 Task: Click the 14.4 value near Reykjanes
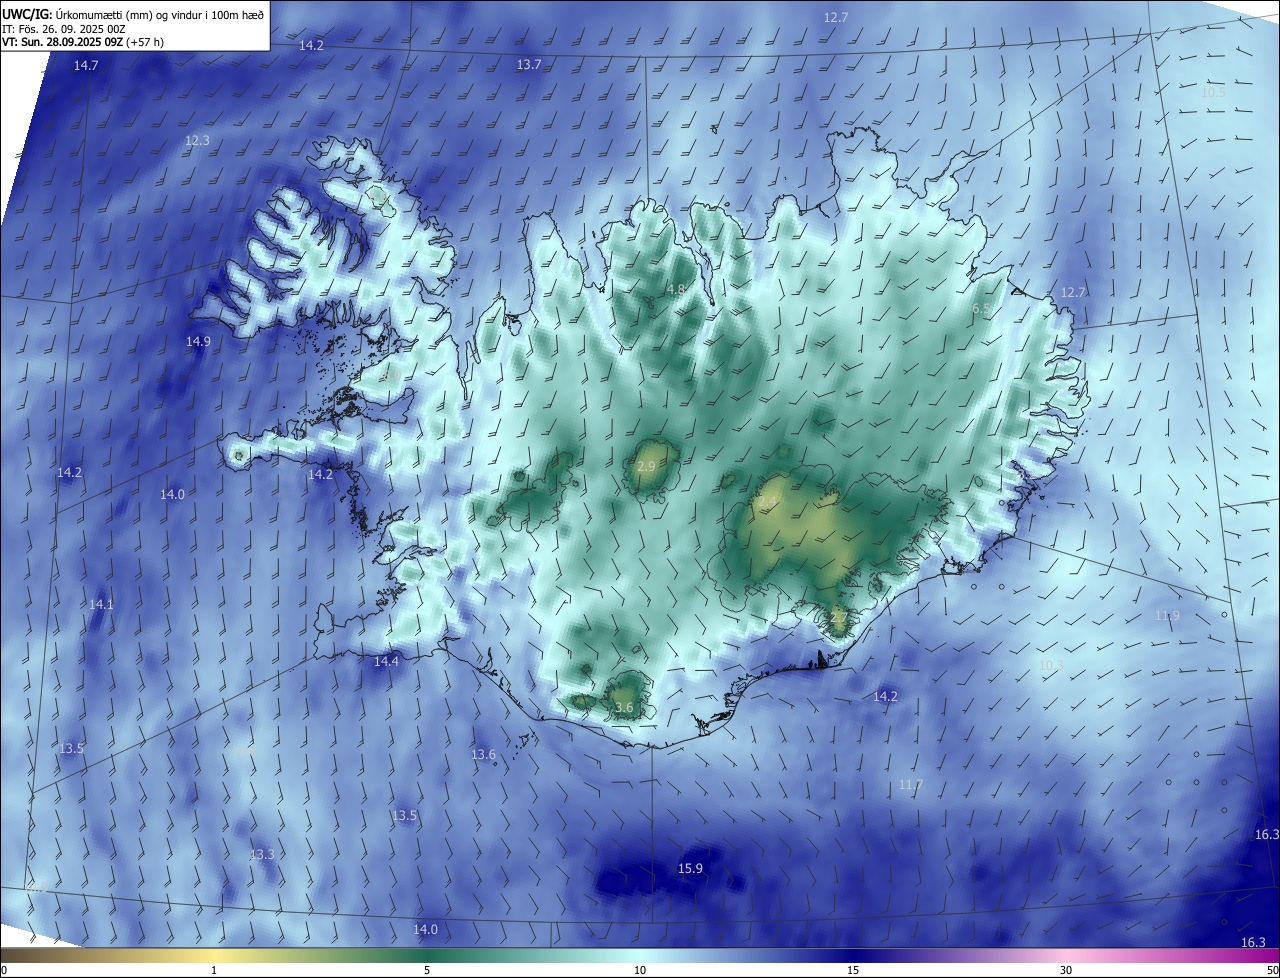[386, 662]
